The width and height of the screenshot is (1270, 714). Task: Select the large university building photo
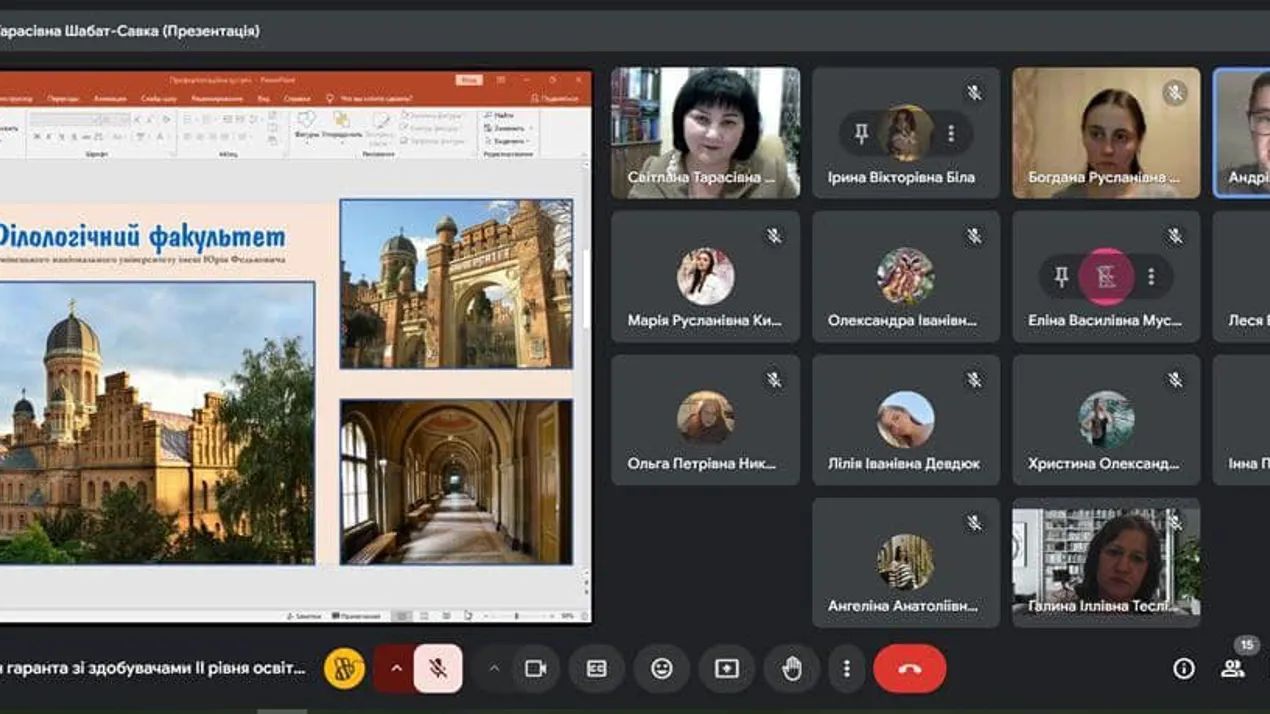tap(157, 423)
